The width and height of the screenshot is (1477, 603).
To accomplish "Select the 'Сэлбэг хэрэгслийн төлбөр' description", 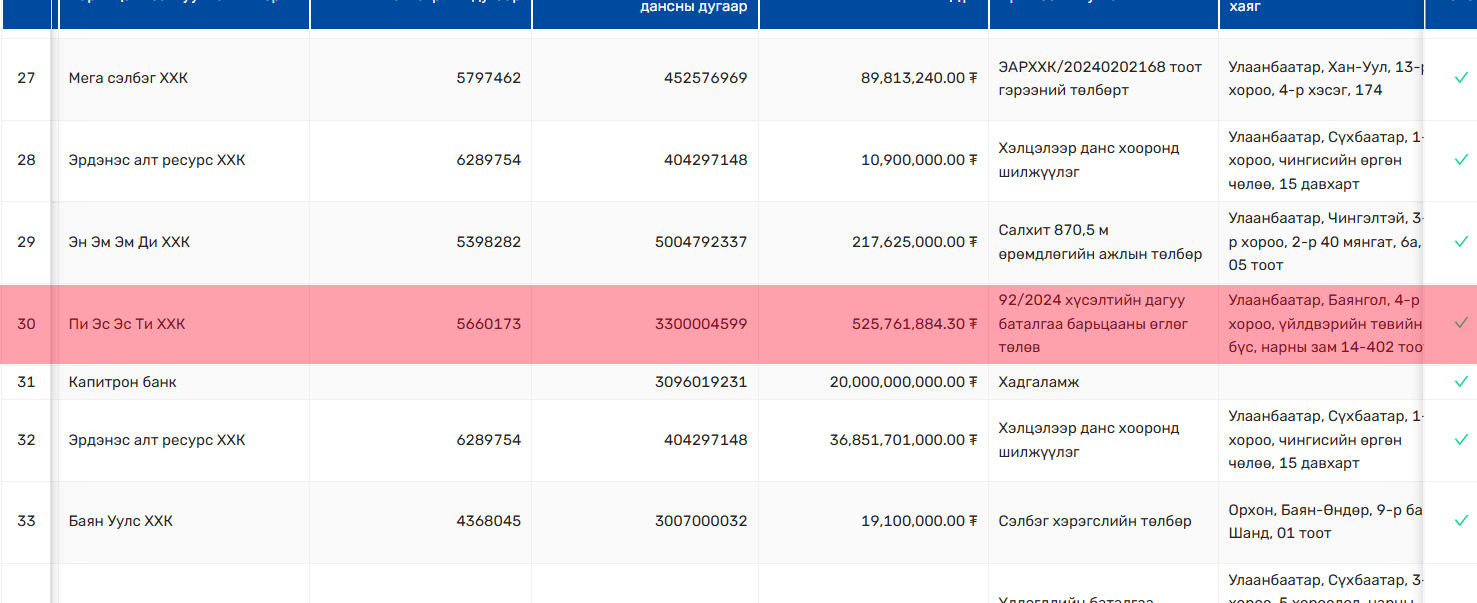I will (x=1095, y=521).
